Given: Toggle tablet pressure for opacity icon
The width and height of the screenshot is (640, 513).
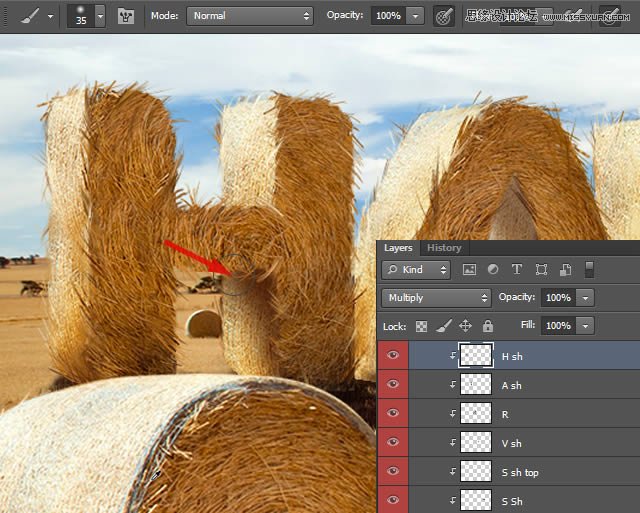Looking at the screenshot, I should [444, 16].
